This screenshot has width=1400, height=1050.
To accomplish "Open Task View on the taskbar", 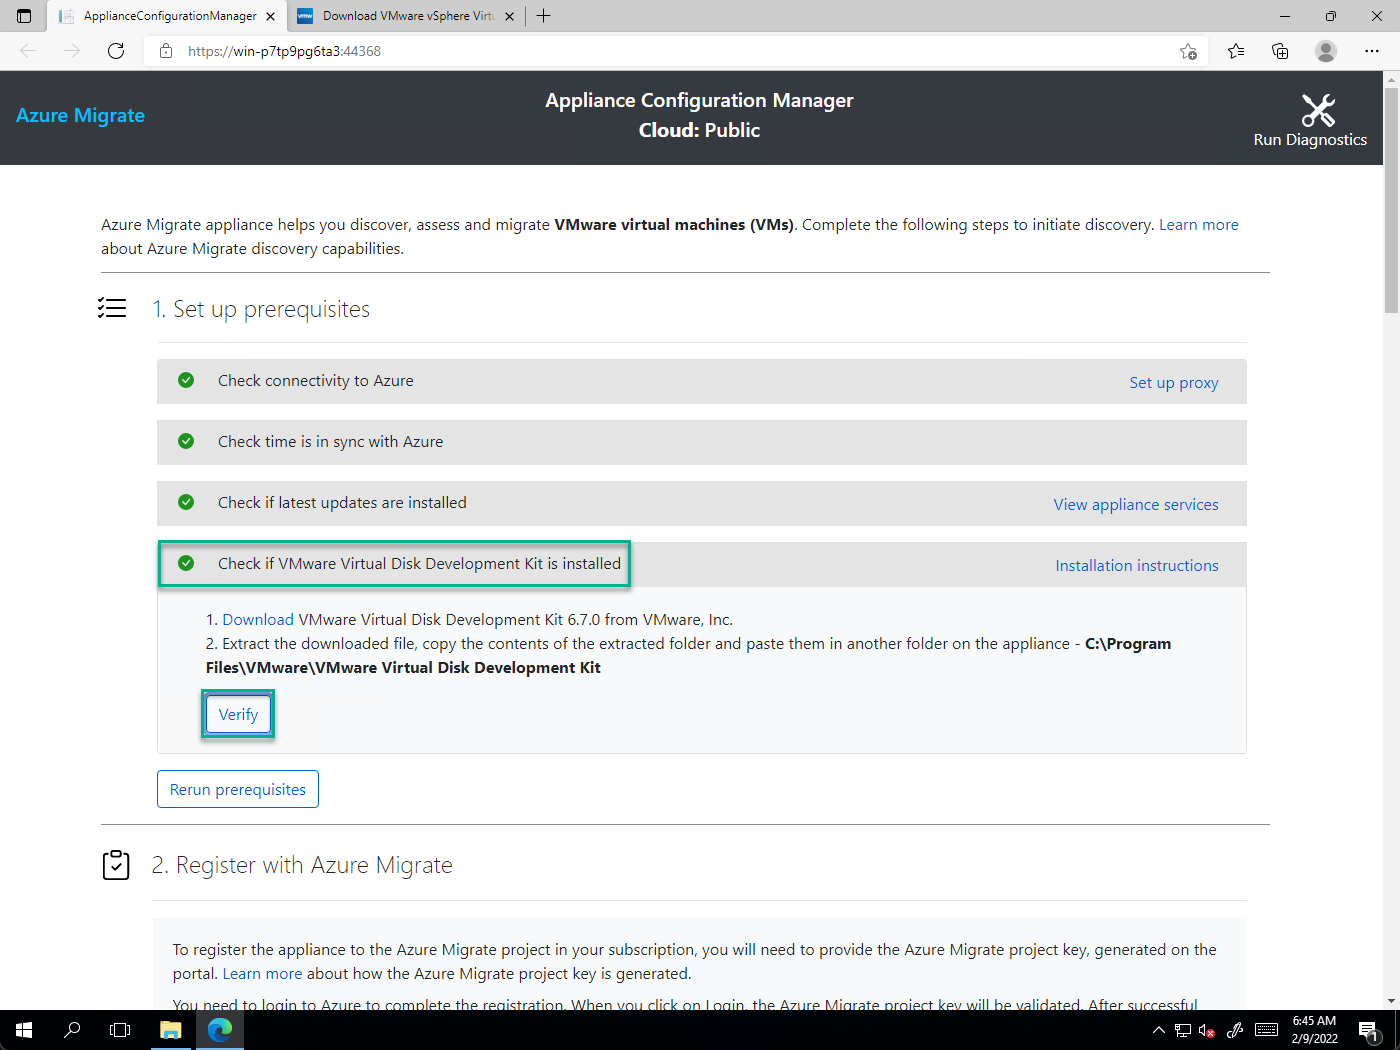I will 120,1030.
